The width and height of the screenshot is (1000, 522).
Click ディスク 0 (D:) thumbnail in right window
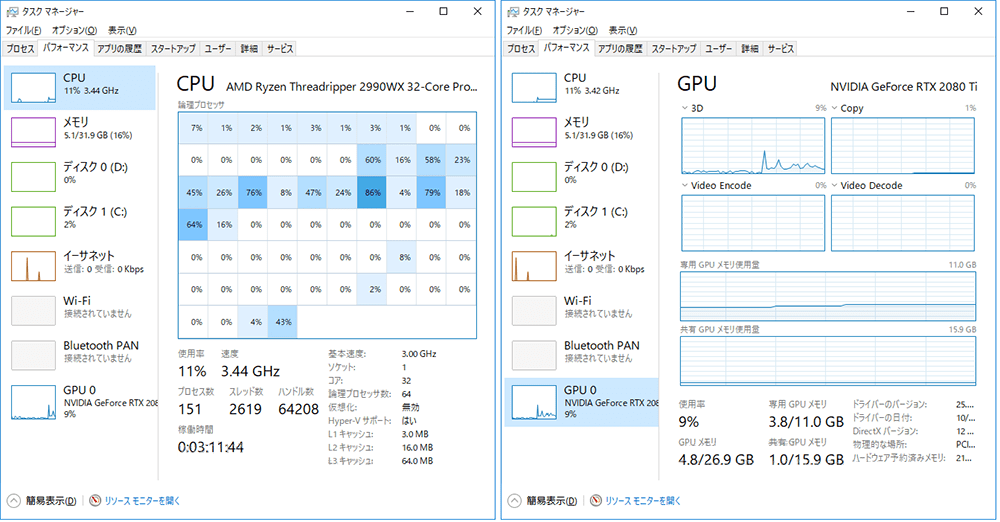pos(534,177)
